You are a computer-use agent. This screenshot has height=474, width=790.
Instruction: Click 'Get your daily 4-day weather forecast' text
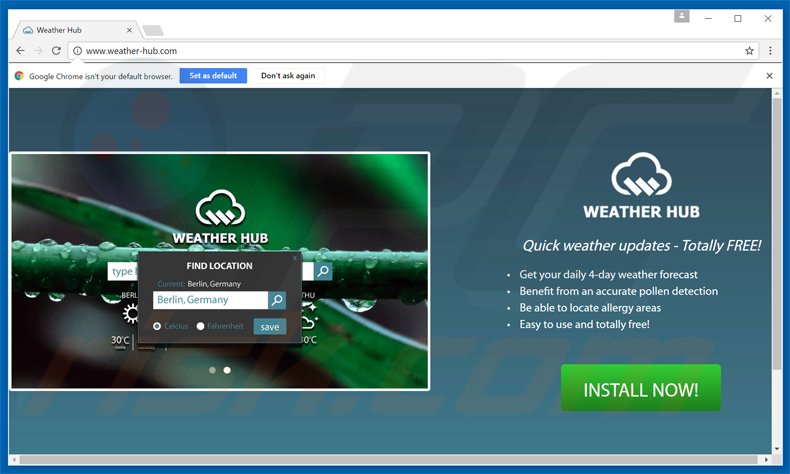608,275
